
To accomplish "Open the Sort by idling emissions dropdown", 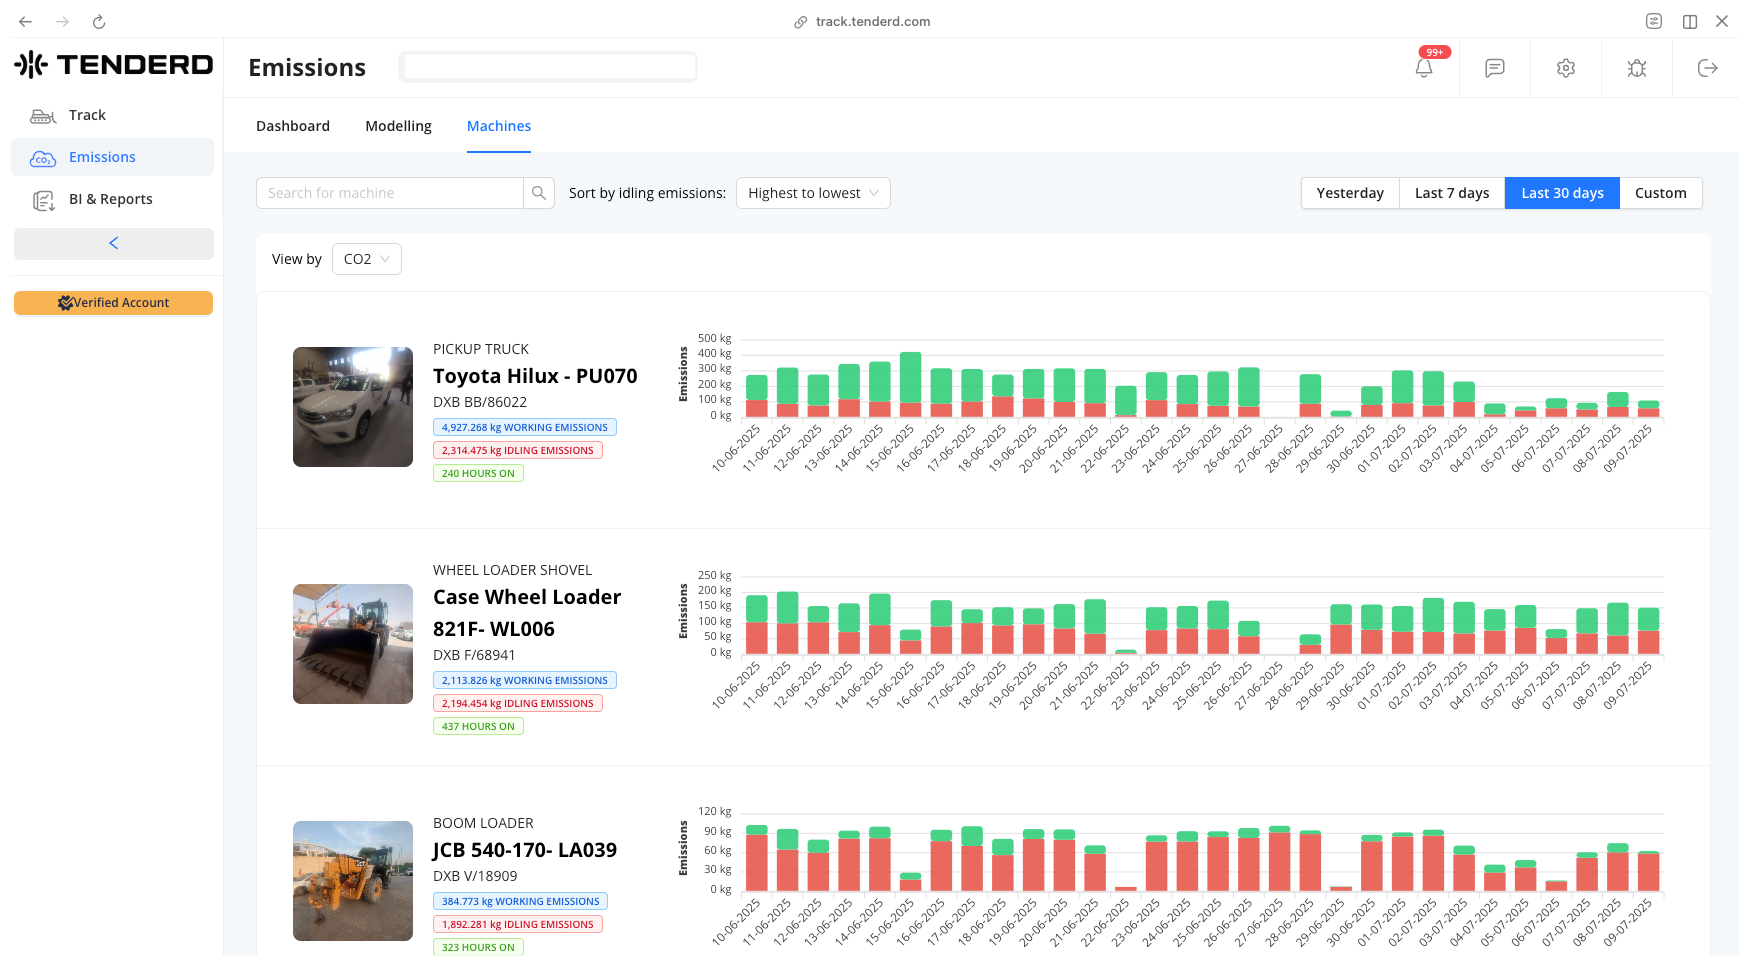I will point(813,193).
